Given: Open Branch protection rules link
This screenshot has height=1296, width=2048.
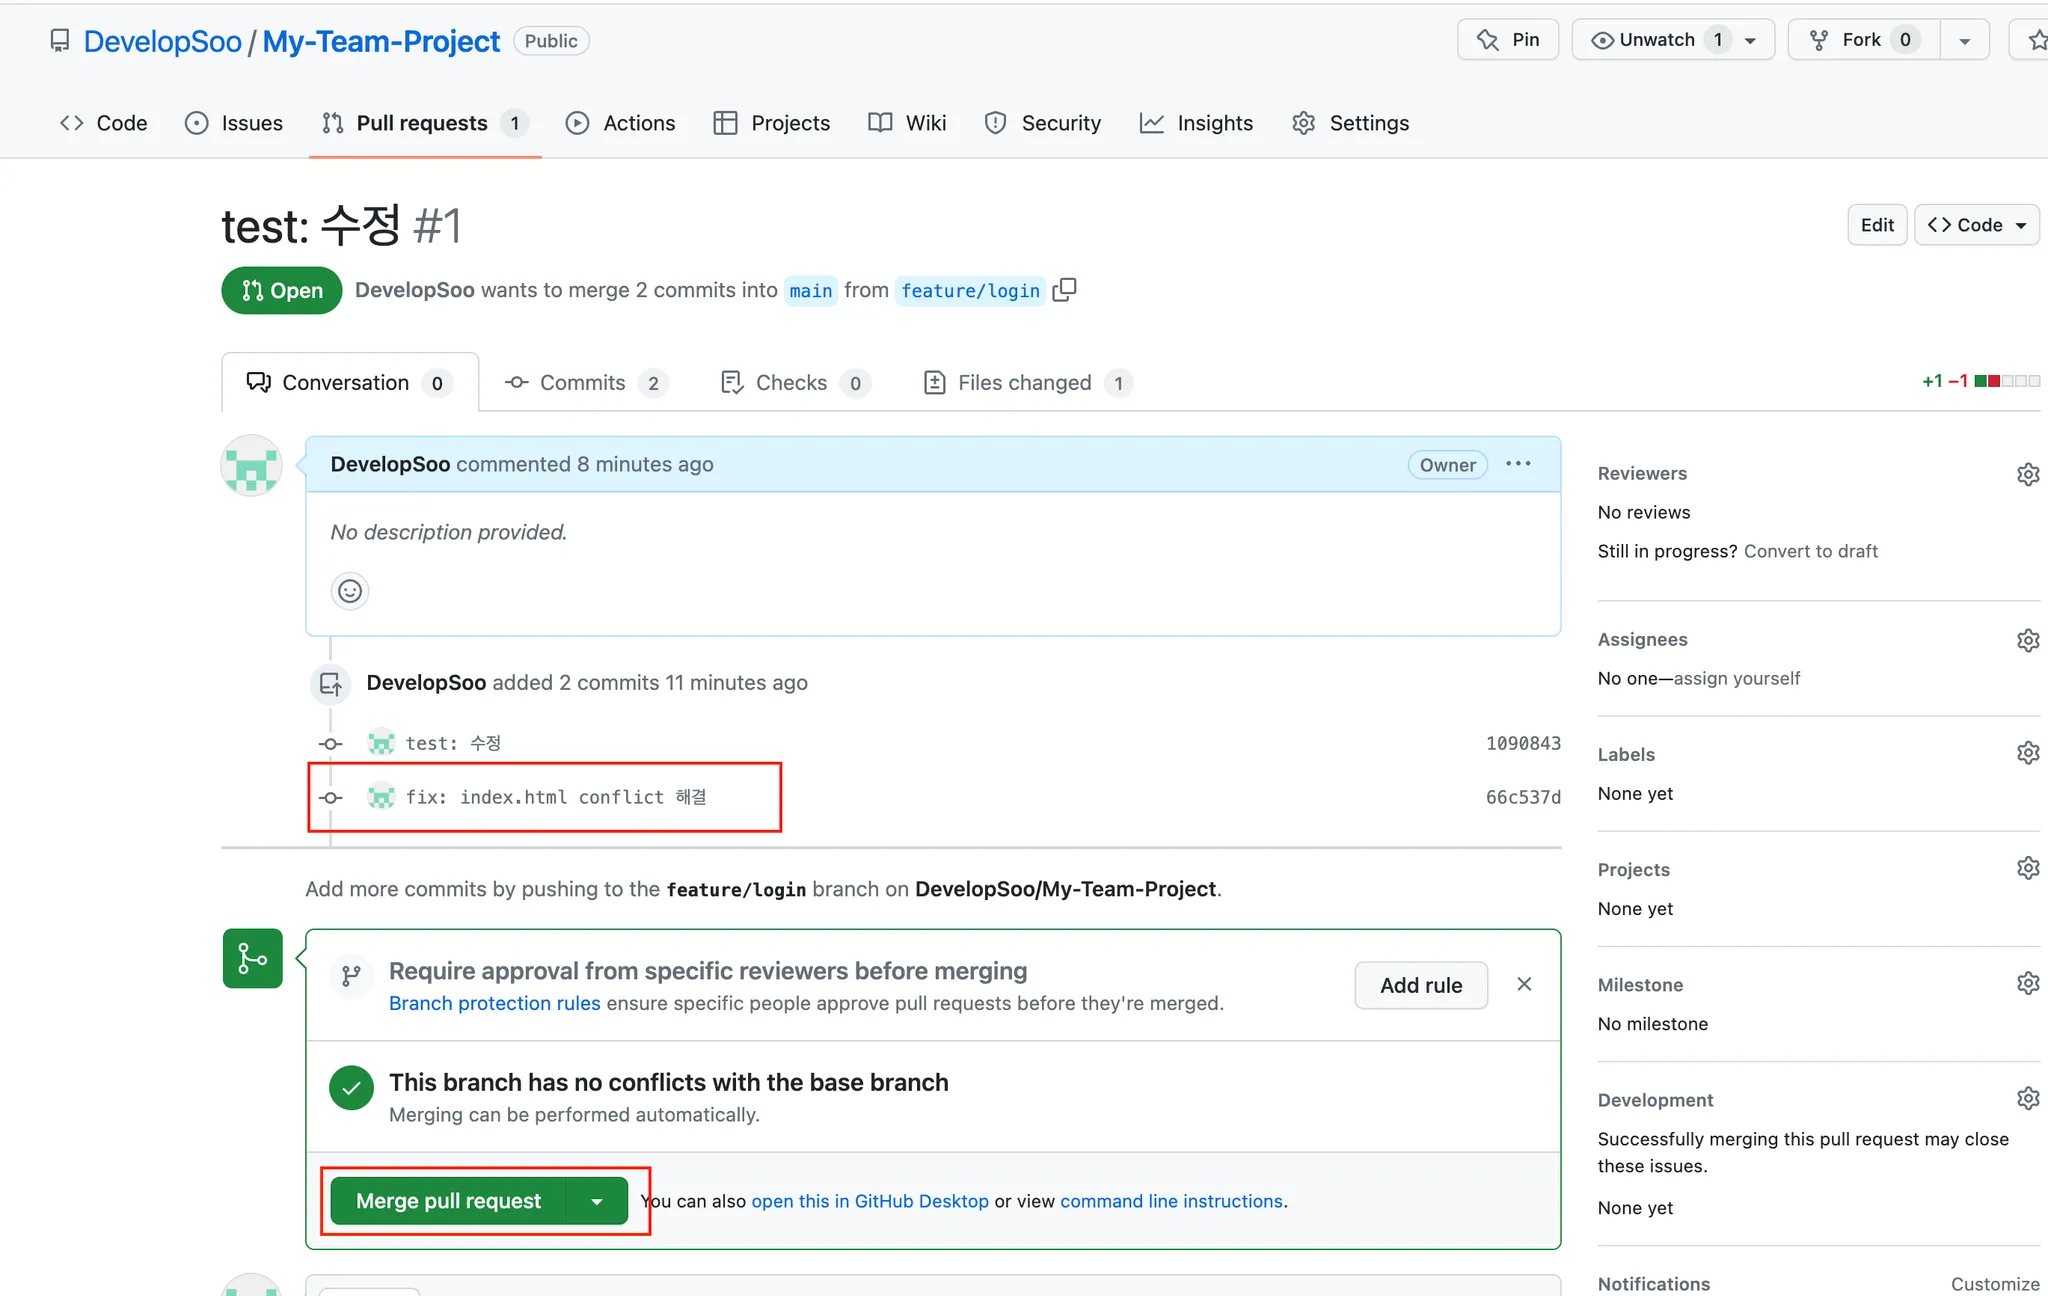Looking at the screenshot, I should 494,1003.
